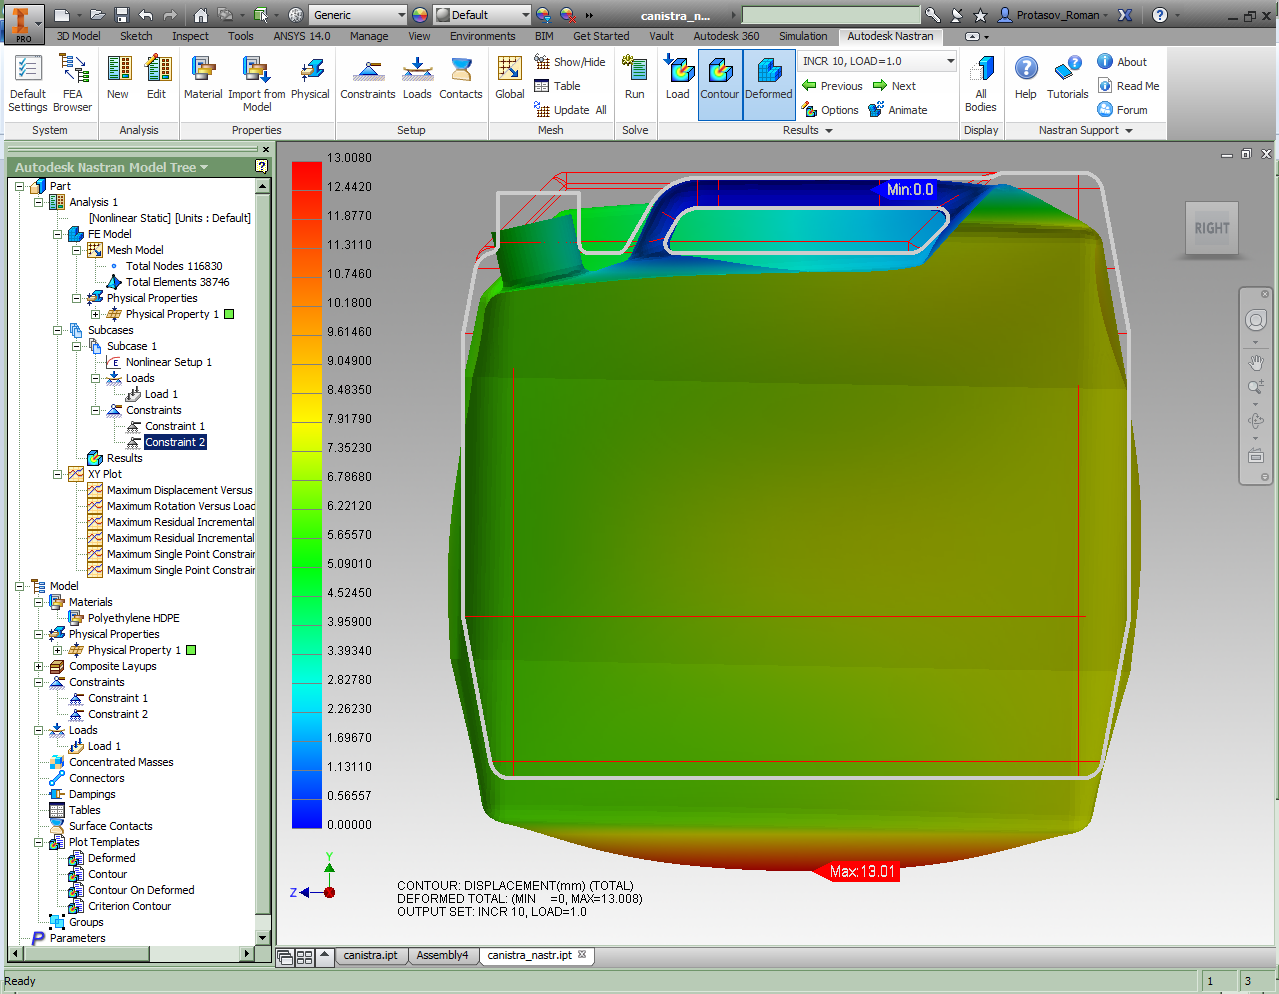Click the Constraints setup icon
This screenshot has width=1279, height=994.
[x=368, y=78]
